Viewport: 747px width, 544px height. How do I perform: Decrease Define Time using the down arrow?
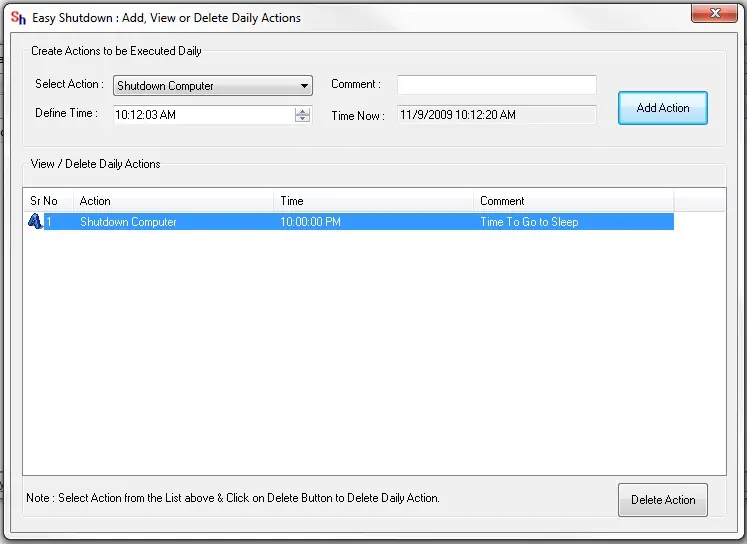303,119
